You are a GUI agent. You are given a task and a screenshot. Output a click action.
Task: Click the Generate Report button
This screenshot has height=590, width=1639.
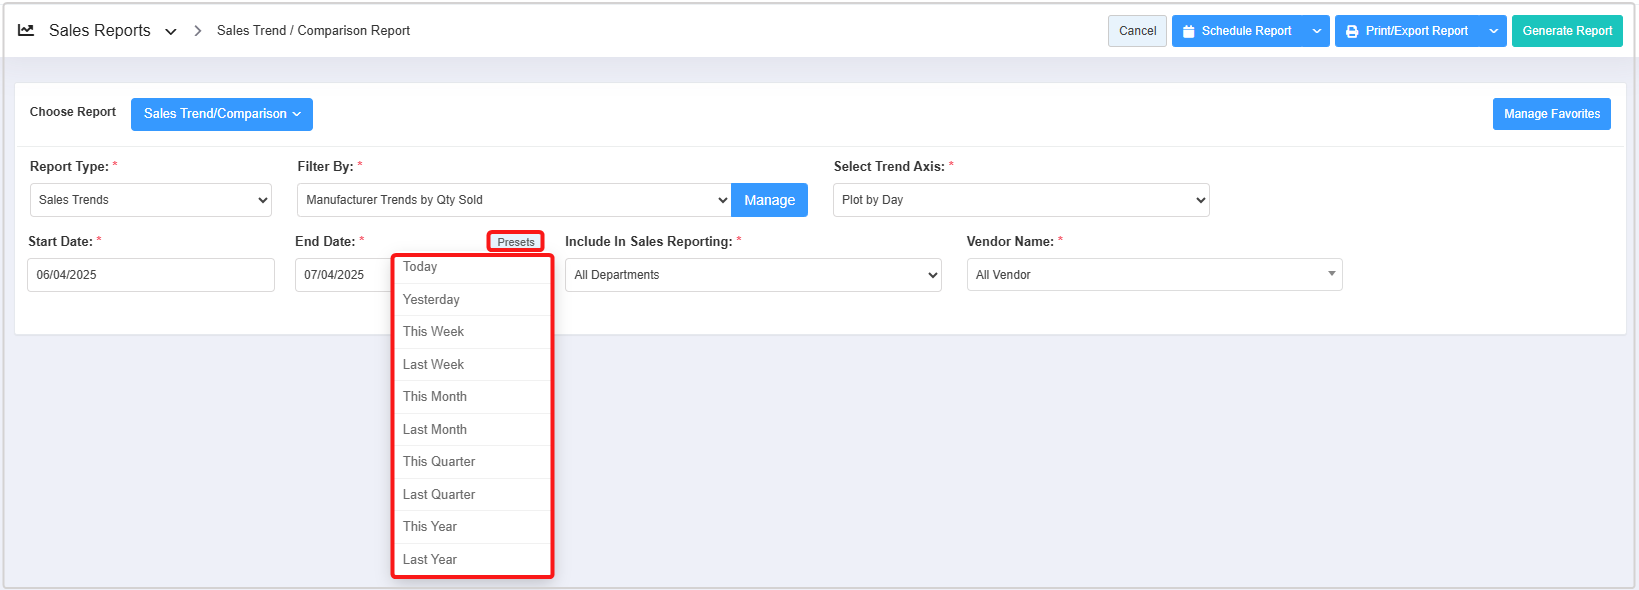coord(1567,31)
